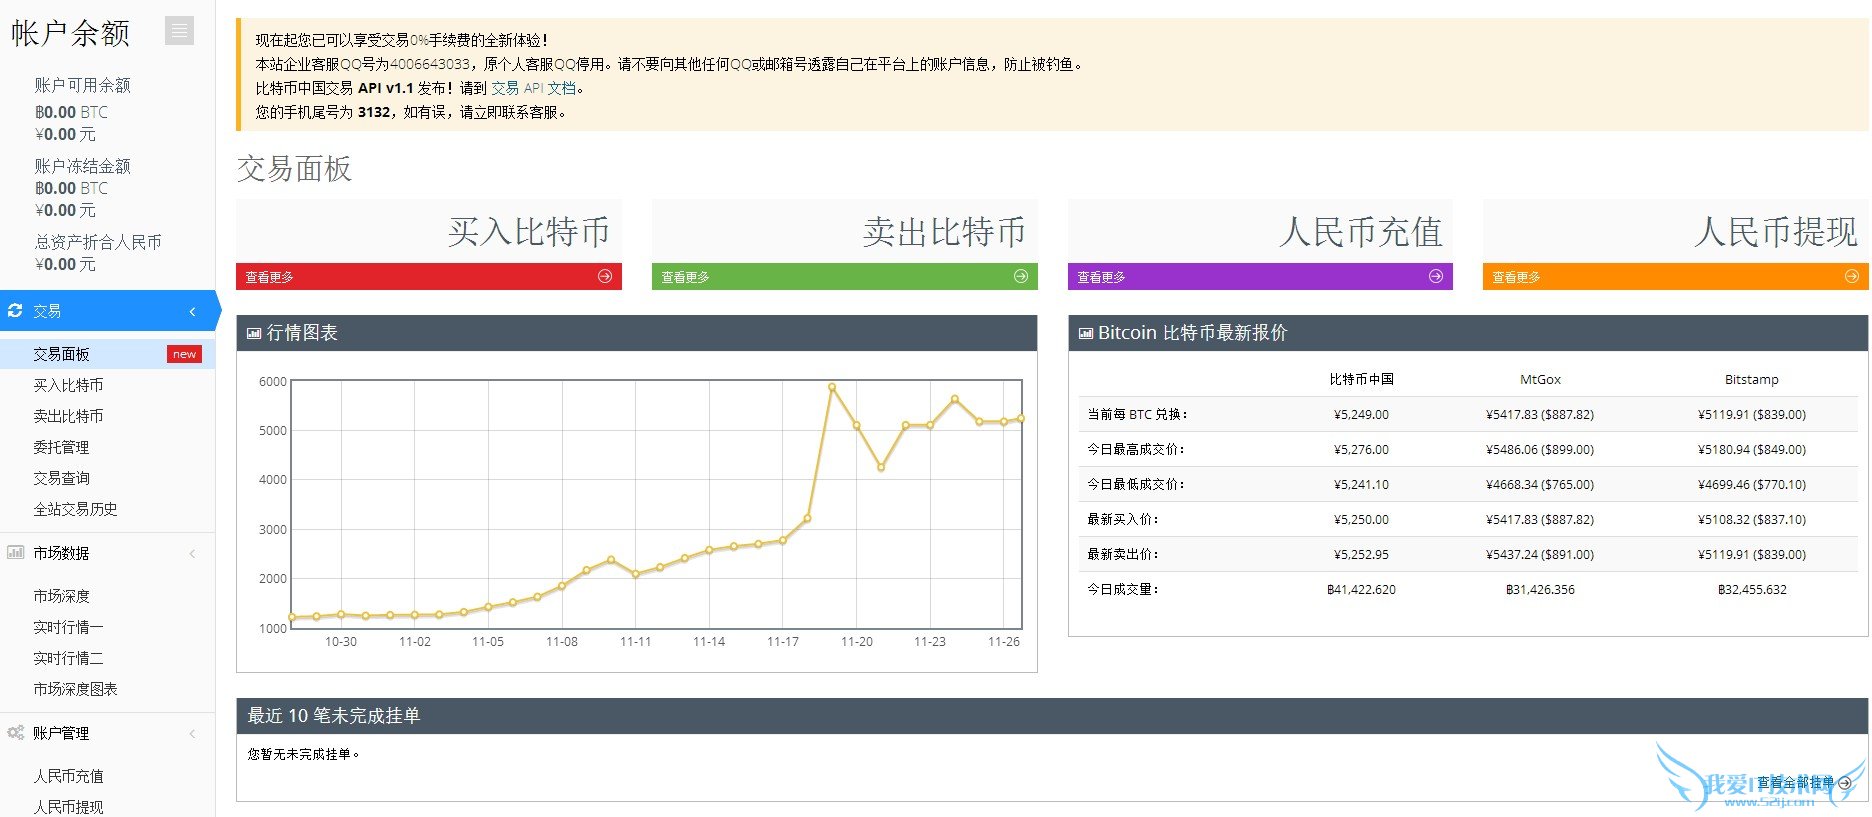Click the 账户管理 gears icon
The height and width of the screenshot is (817, 1872).
click(15, 733)
